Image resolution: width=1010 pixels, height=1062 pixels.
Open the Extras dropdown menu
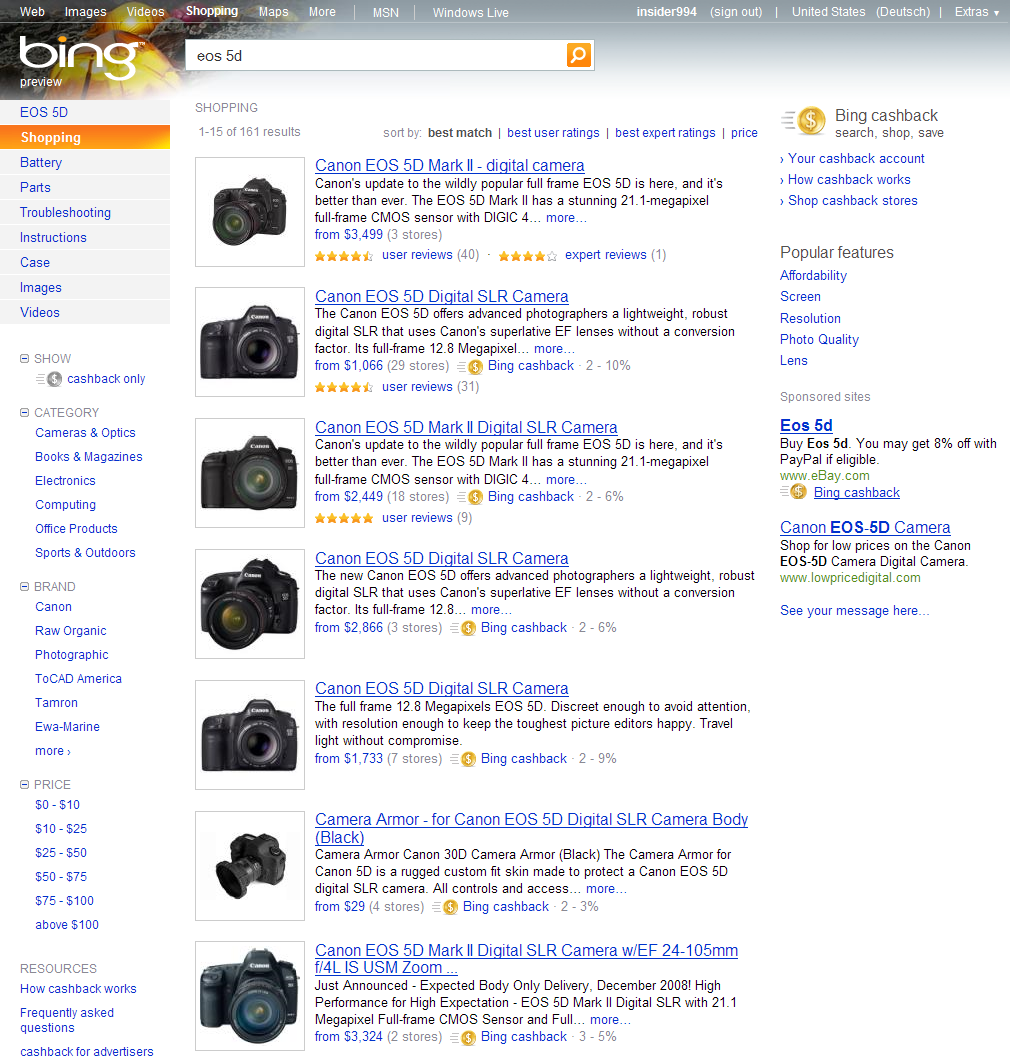[976, 12]
